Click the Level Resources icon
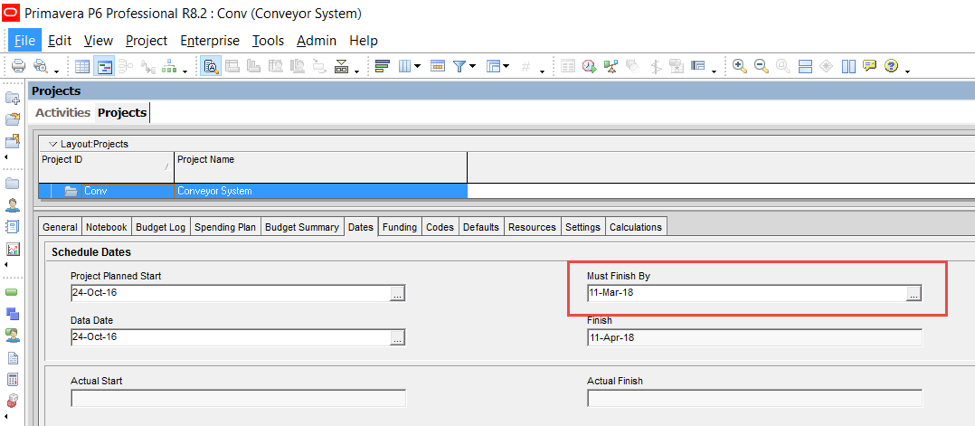Screen dimensions: 975x426 click(x=611, y=67)
